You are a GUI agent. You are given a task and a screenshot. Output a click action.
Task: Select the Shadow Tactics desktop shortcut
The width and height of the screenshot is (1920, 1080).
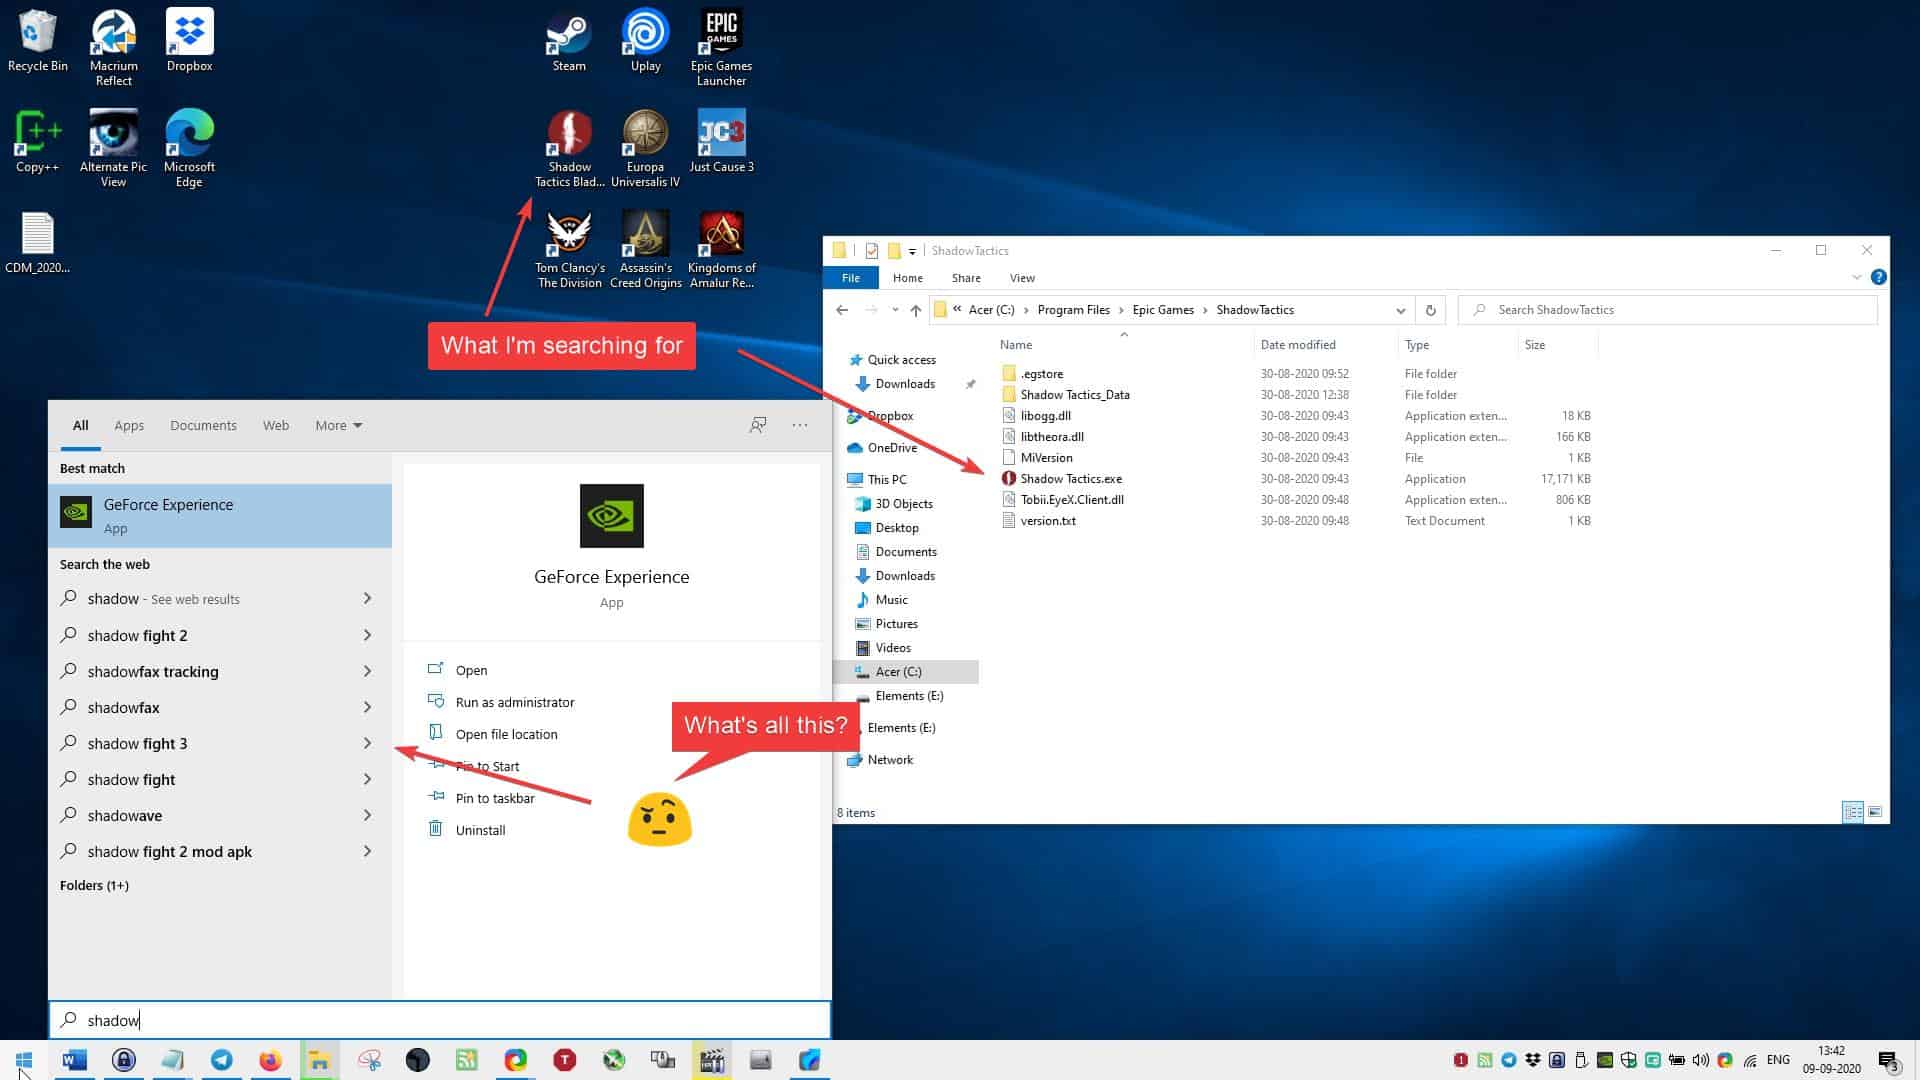[569, 148]
